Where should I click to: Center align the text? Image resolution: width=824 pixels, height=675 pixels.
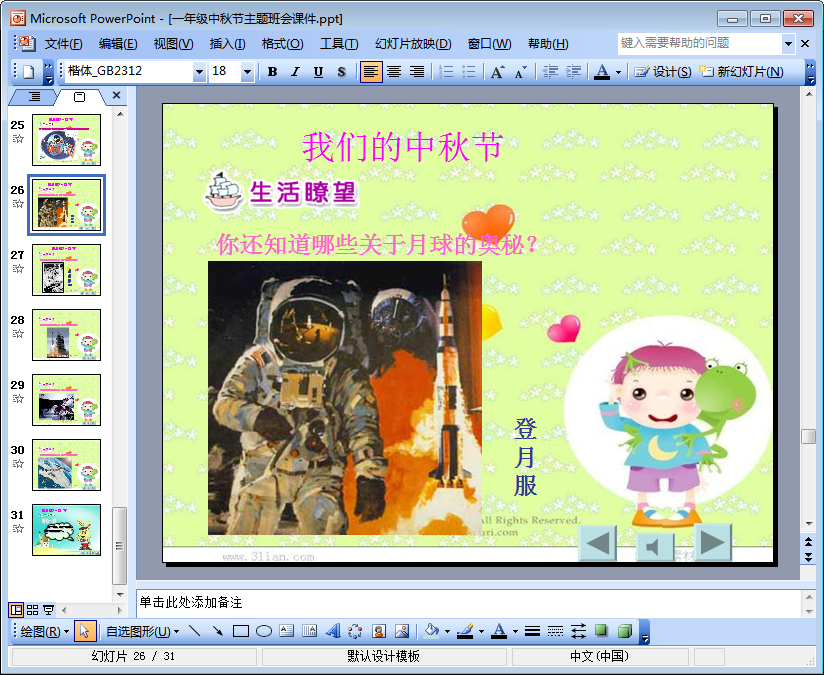click(x=394, y=72)
